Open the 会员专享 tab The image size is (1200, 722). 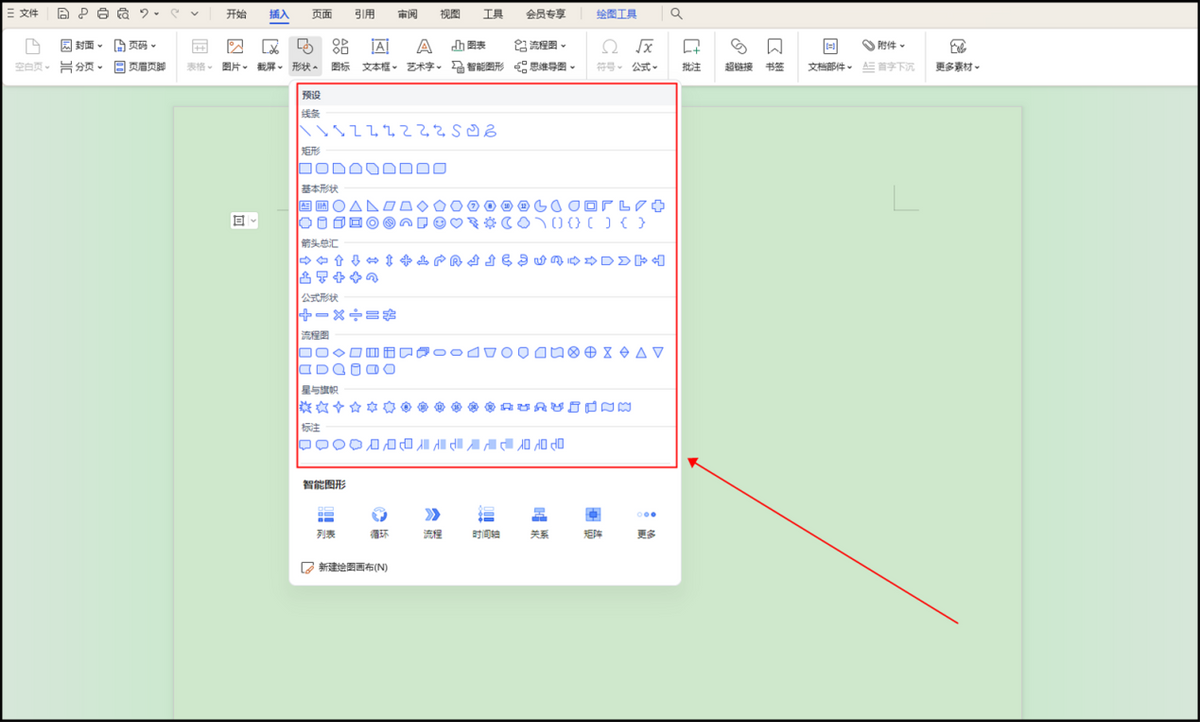coord(546,14)
